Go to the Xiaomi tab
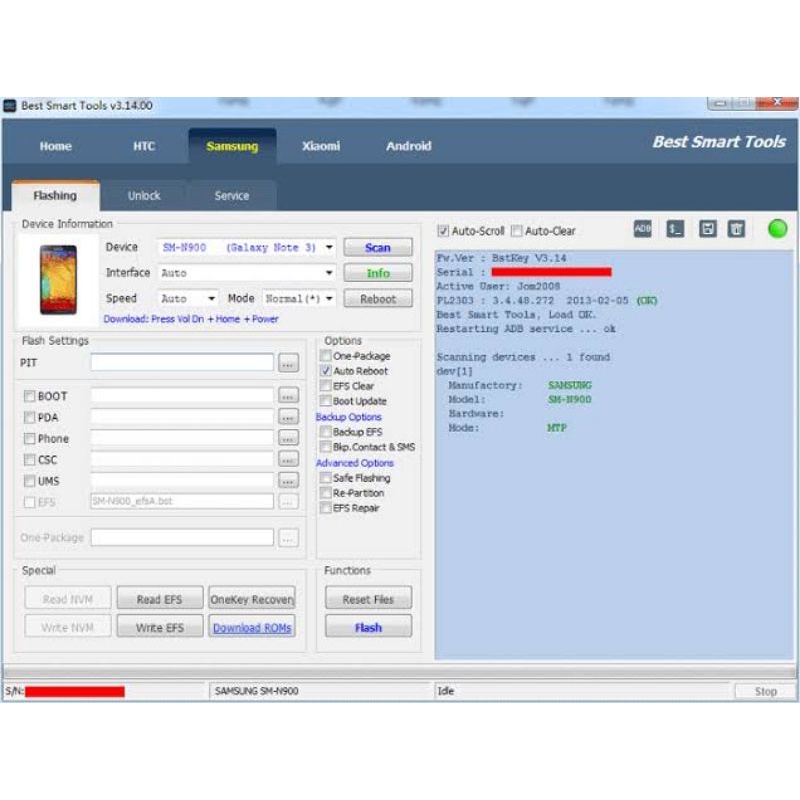Image resolution: width=800 pixels, height=800 pixels. [x=321, y=146]
